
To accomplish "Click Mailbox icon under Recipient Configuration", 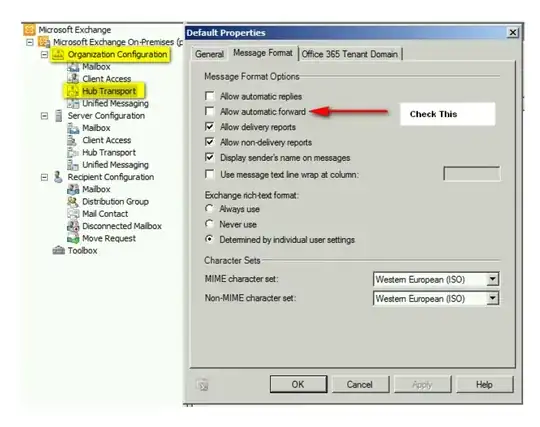I will pos(73,189).
